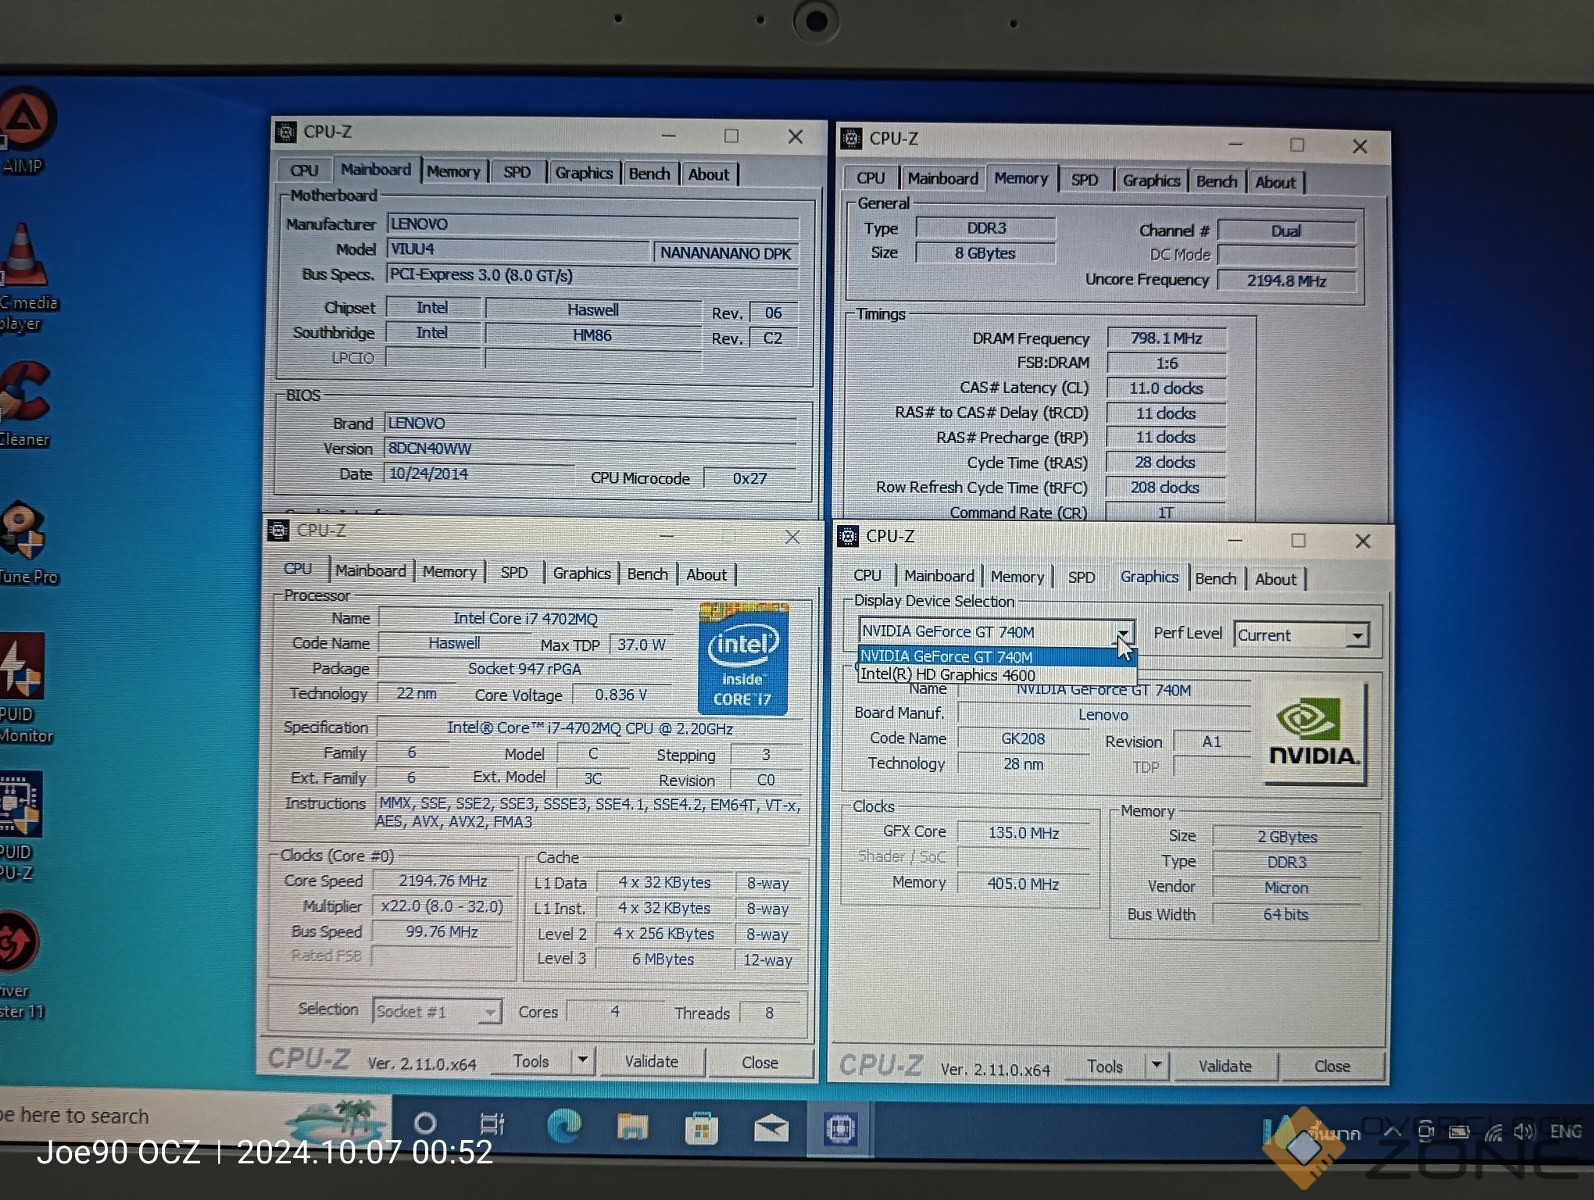1594x1200 pixels.
Task: Click the DRAM Frequency 798.1 MHz field
Action: [1166, 338]
